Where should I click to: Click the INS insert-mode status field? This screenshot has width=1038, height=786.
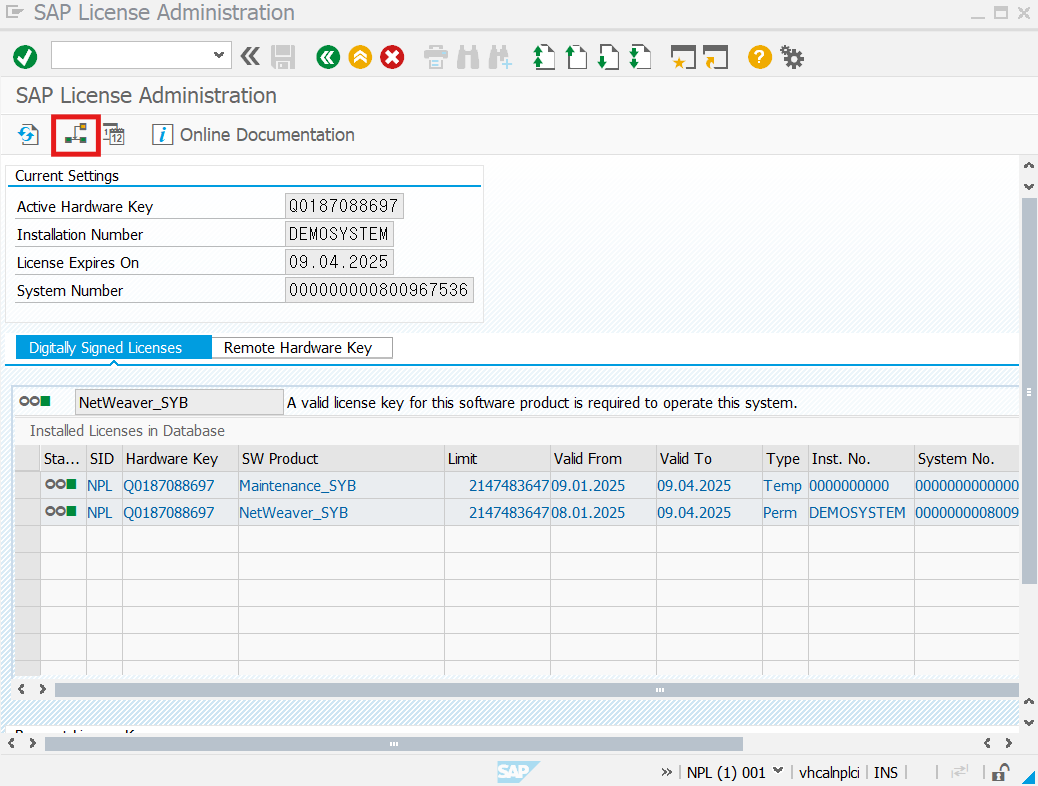(886, 773)
